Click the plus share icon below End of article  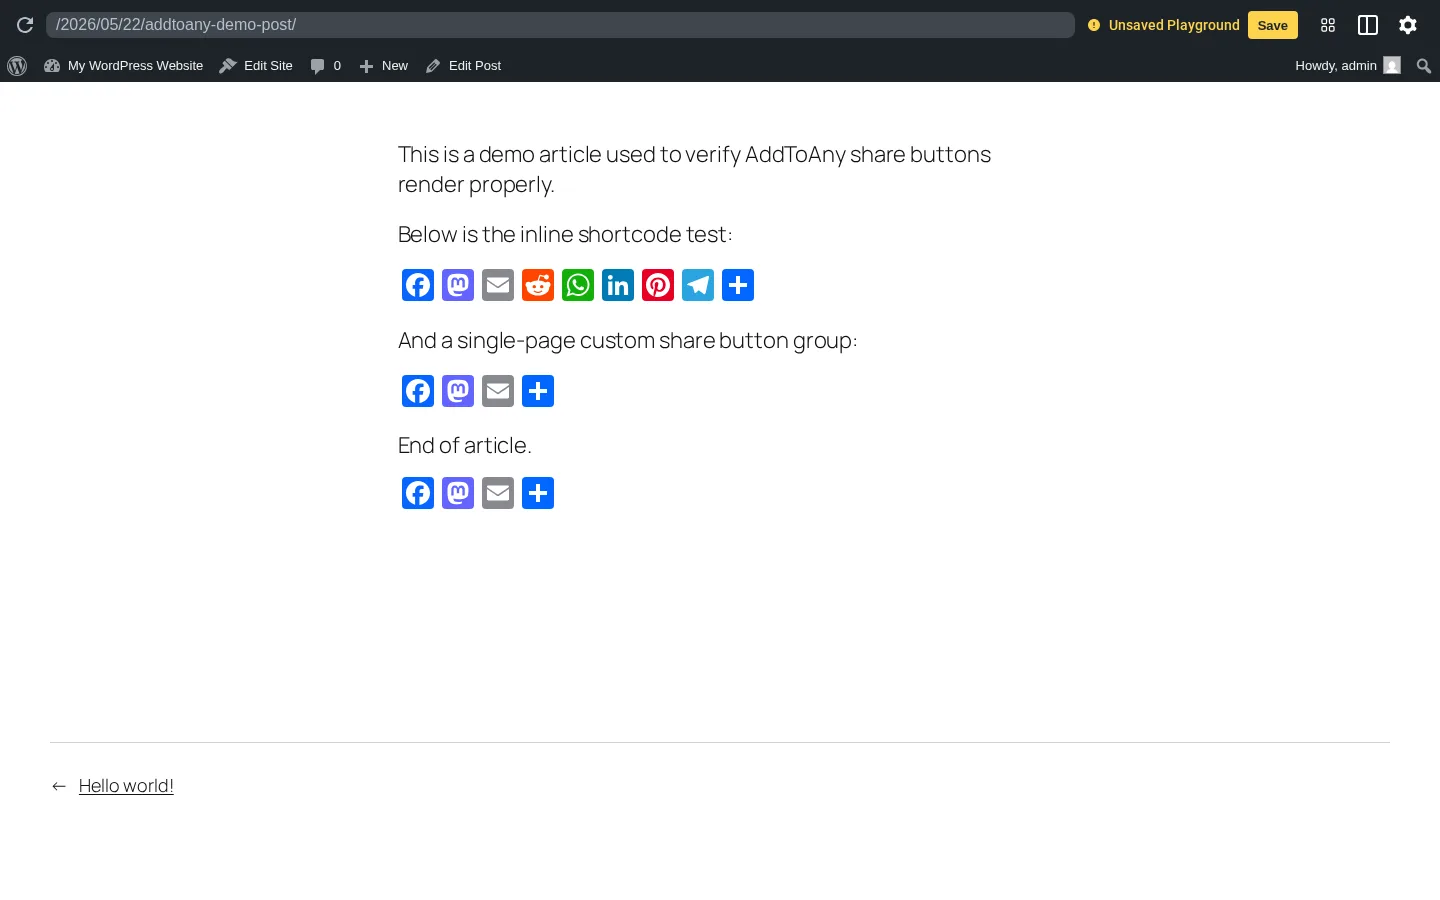pos(538,493)
